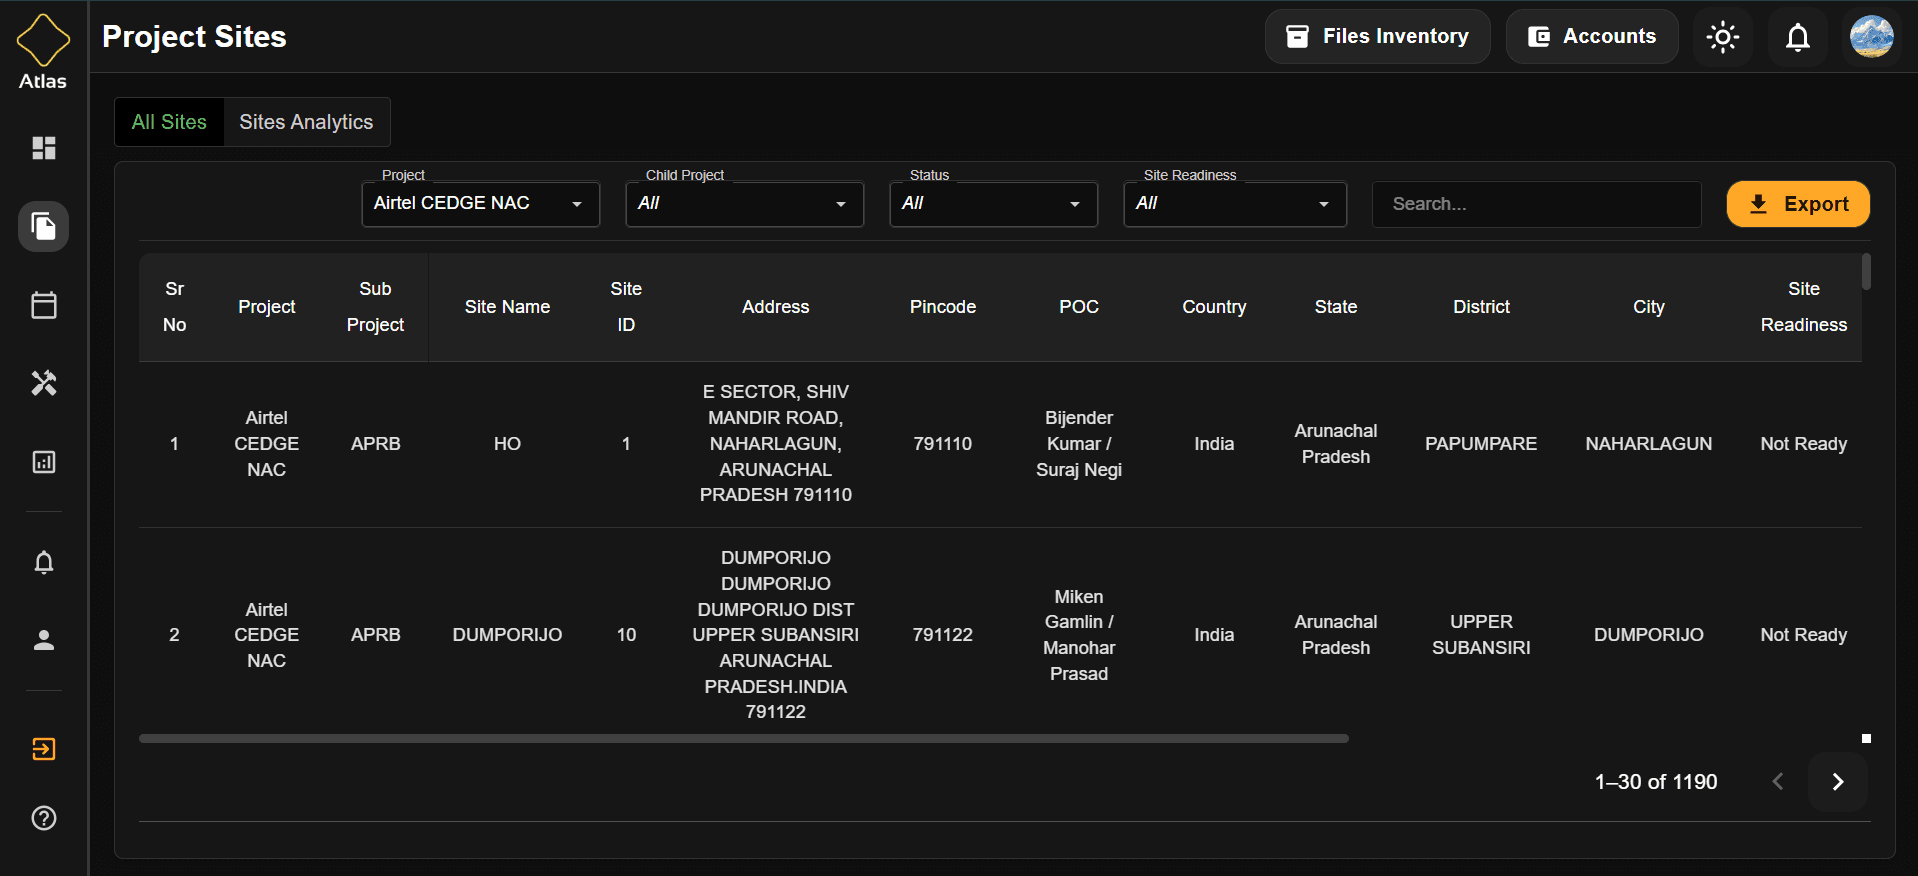Click the DUMPORIJO DIST UPPER SUBANSIRI address

(x=775, y=635)
